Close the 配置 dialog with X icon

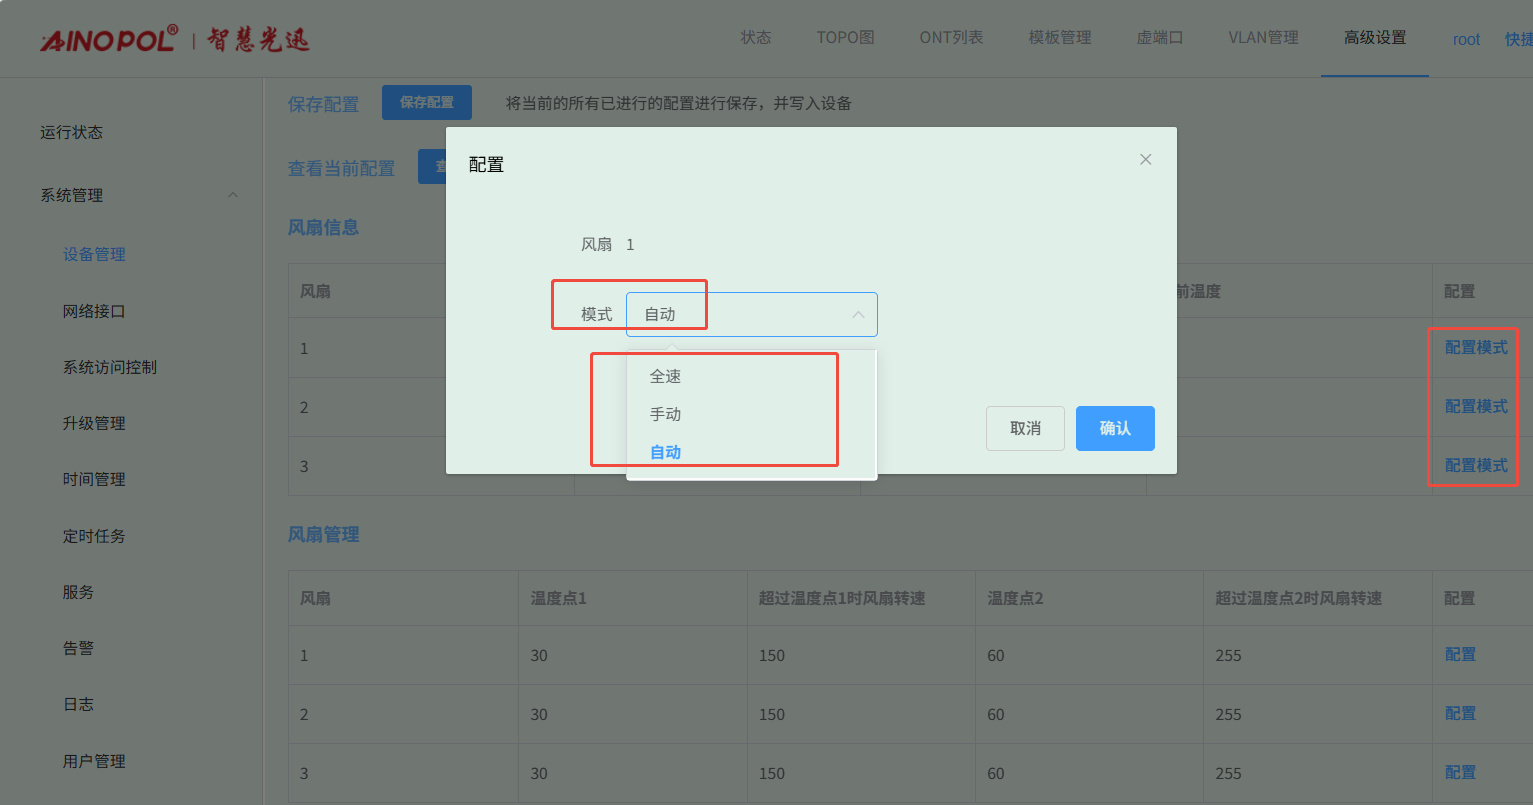1146,160
